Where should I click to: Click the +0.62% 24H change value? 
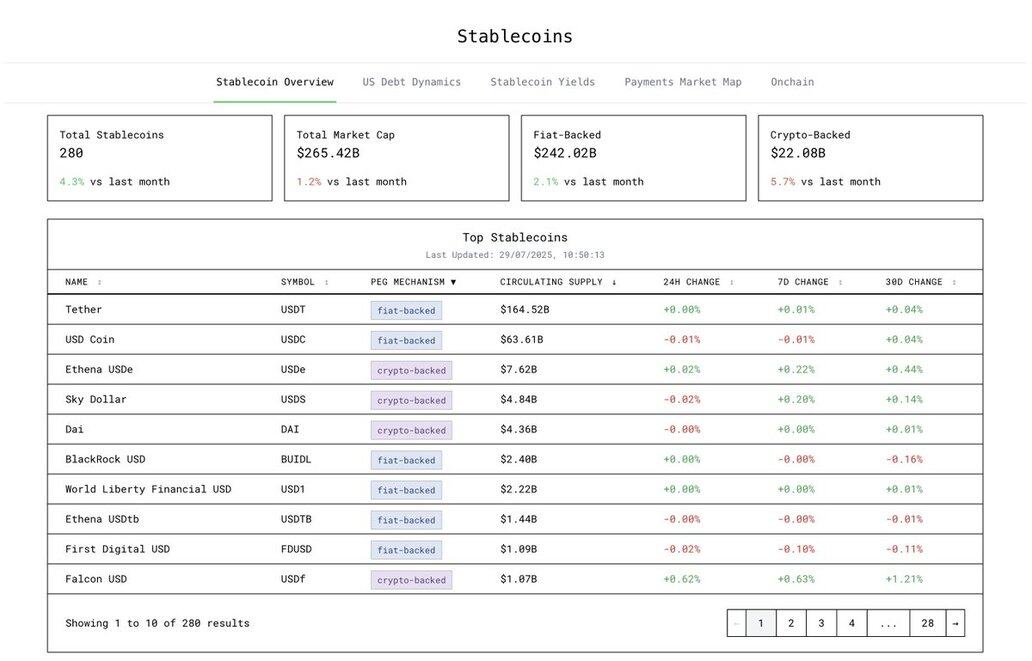tap(682, 579)
